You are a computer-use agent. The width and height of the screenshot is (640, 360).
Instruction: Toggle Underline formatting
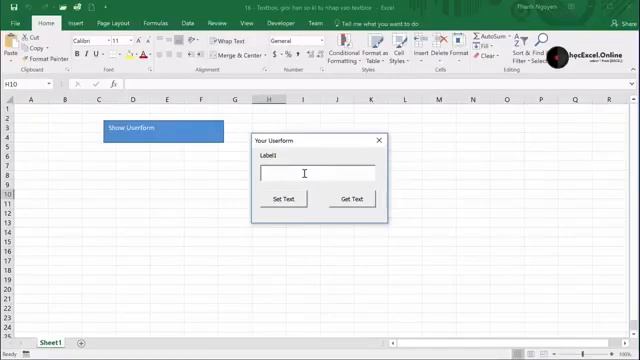click(96, 54)
